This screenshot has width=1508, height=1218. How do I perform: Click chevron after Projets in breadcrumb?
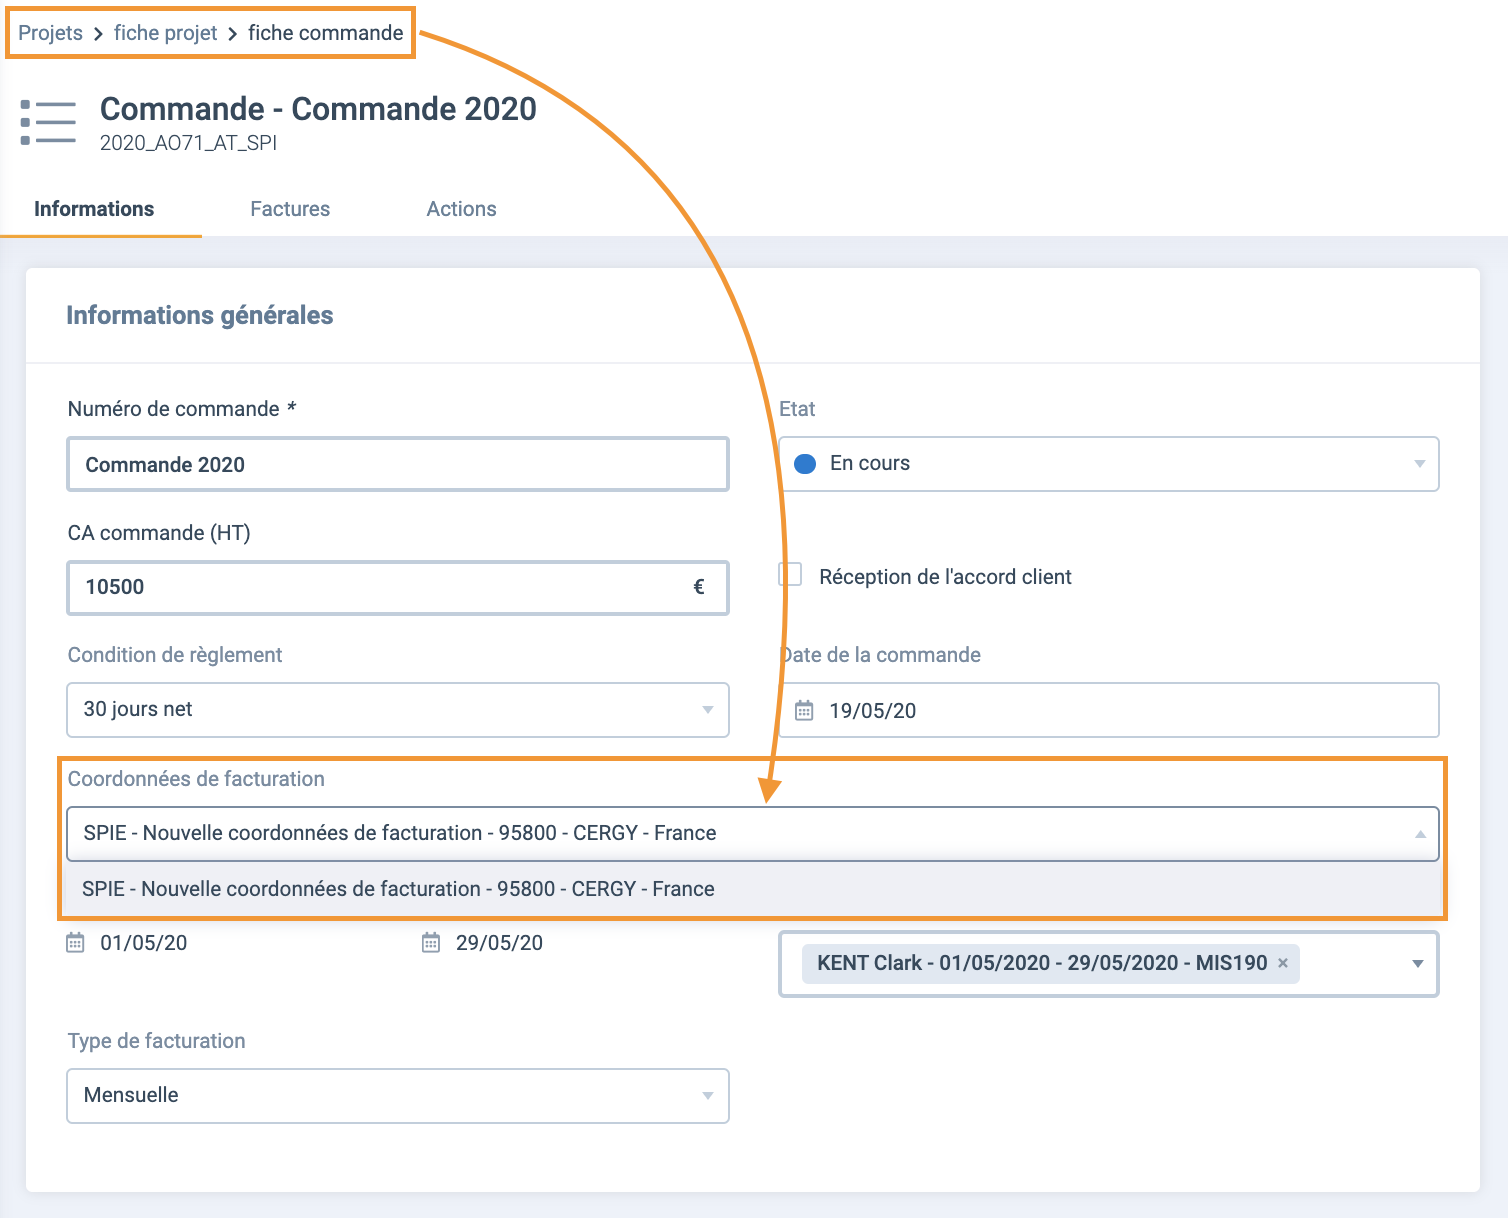98,34
